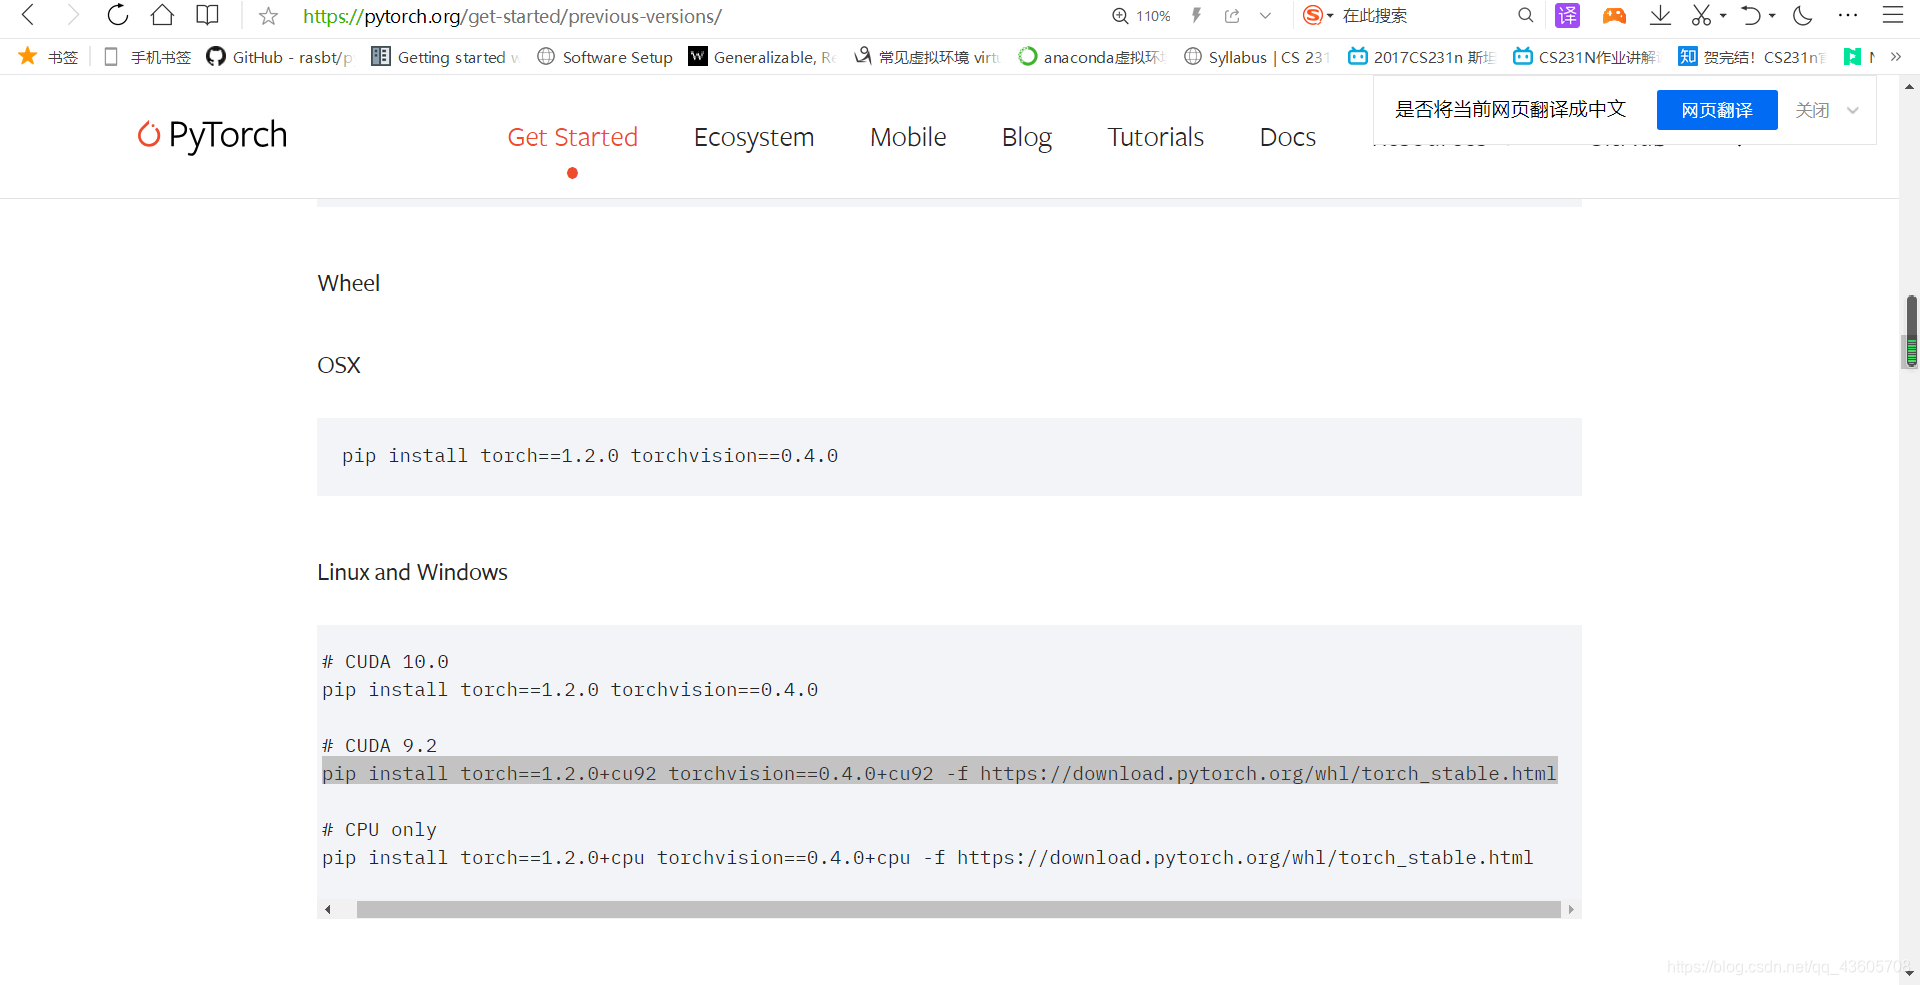Open the three-dot more tools menu

tap(1848, 15)
